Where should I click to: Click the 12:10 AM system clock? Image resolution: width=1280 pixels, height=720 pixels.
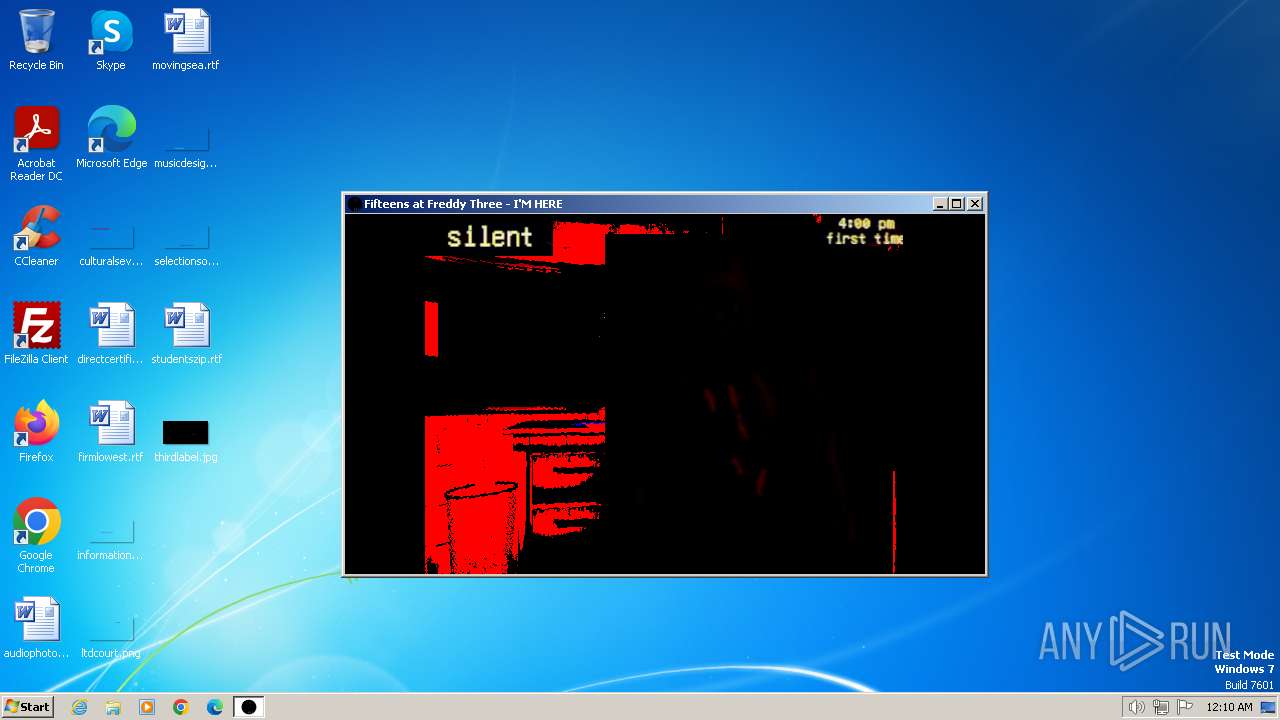tap(1229, 707)
